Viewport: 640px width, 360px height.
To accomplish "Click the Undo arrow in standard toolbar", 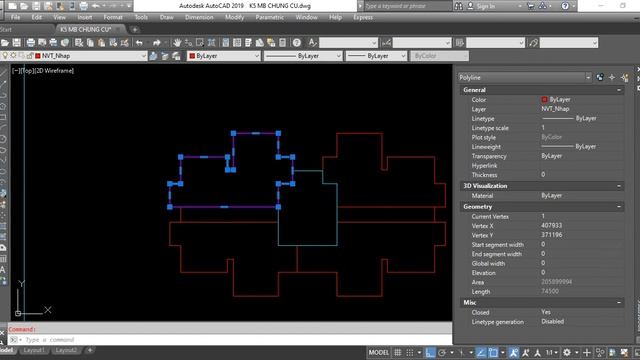I will pyautogui.click(x=139, y=43).
